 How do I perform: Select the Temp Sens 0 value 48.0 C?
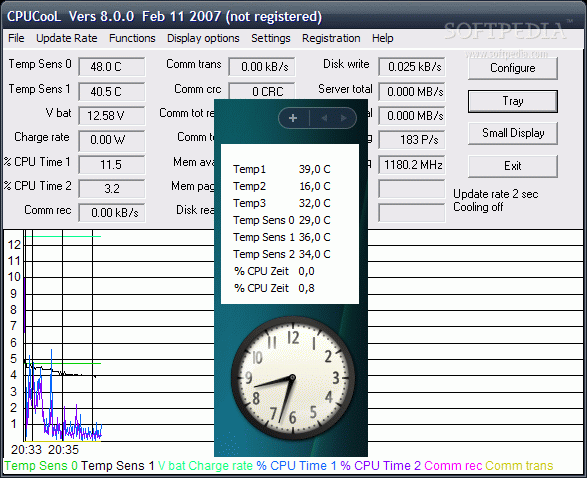(x=112, y=67)
